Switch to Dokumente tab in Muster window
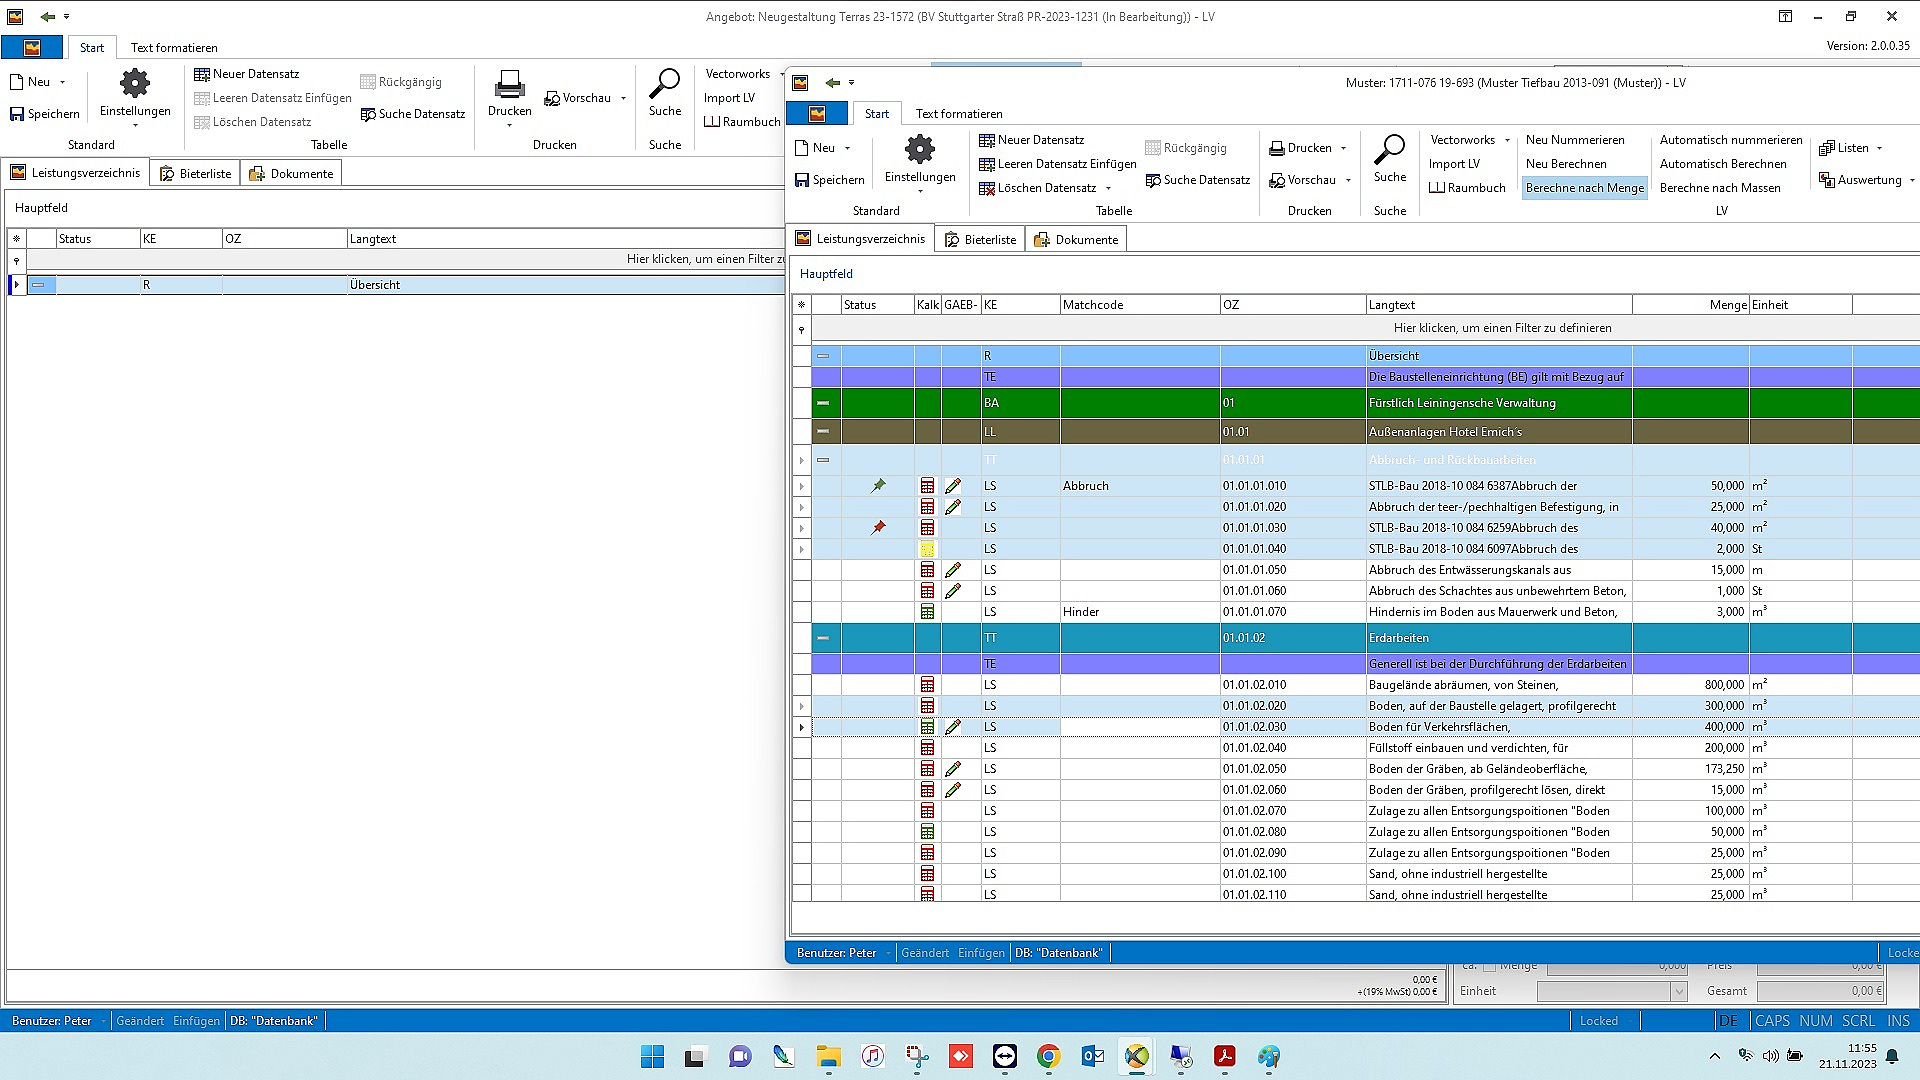Image resolution: width=1920 pixels, height=1080 pixels. (1076, 240)
